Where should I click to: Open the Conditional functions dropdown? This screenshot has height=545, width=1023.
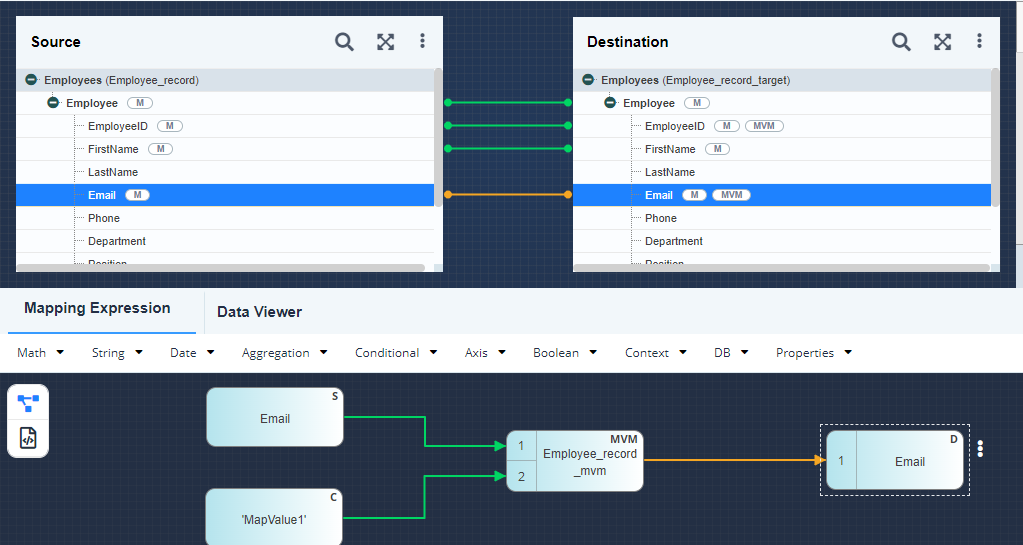click(x=396, y=353)
